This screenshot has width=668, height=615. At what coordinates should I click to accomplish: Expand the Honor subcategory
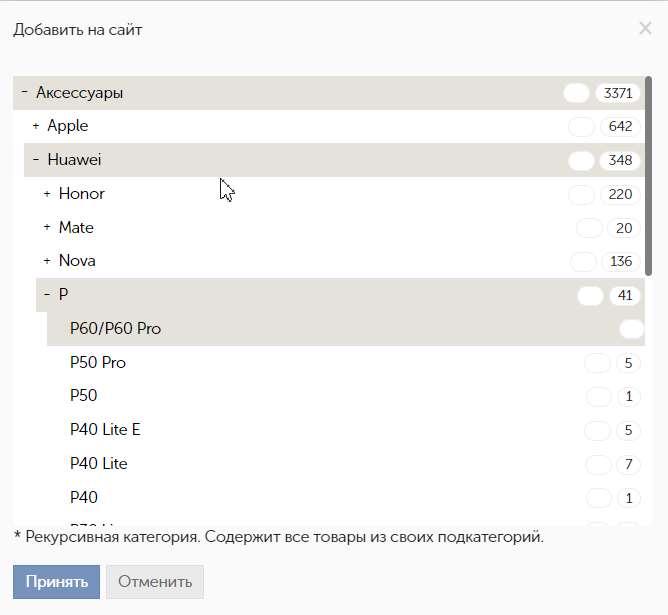[47, 194]
